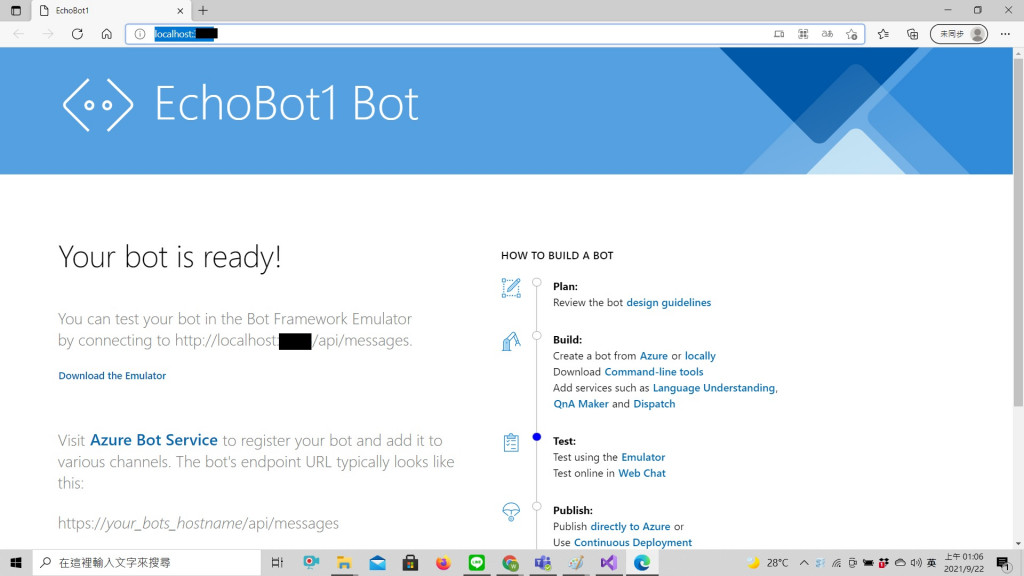Go to the browser home page
Viewport: 1024px width, 576px height.
pos(106,34)
